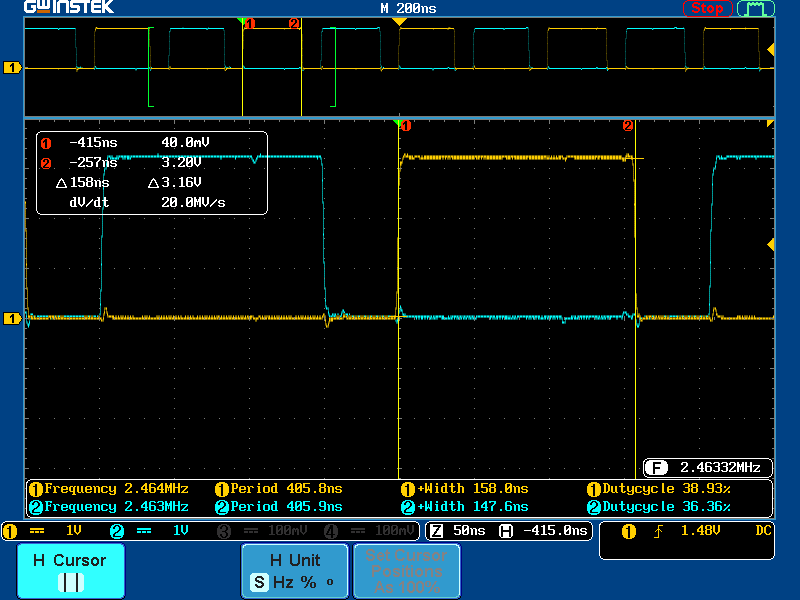Click the delta voltage 3.16V readout
800x600 pixels.
(x=175, y=183)
